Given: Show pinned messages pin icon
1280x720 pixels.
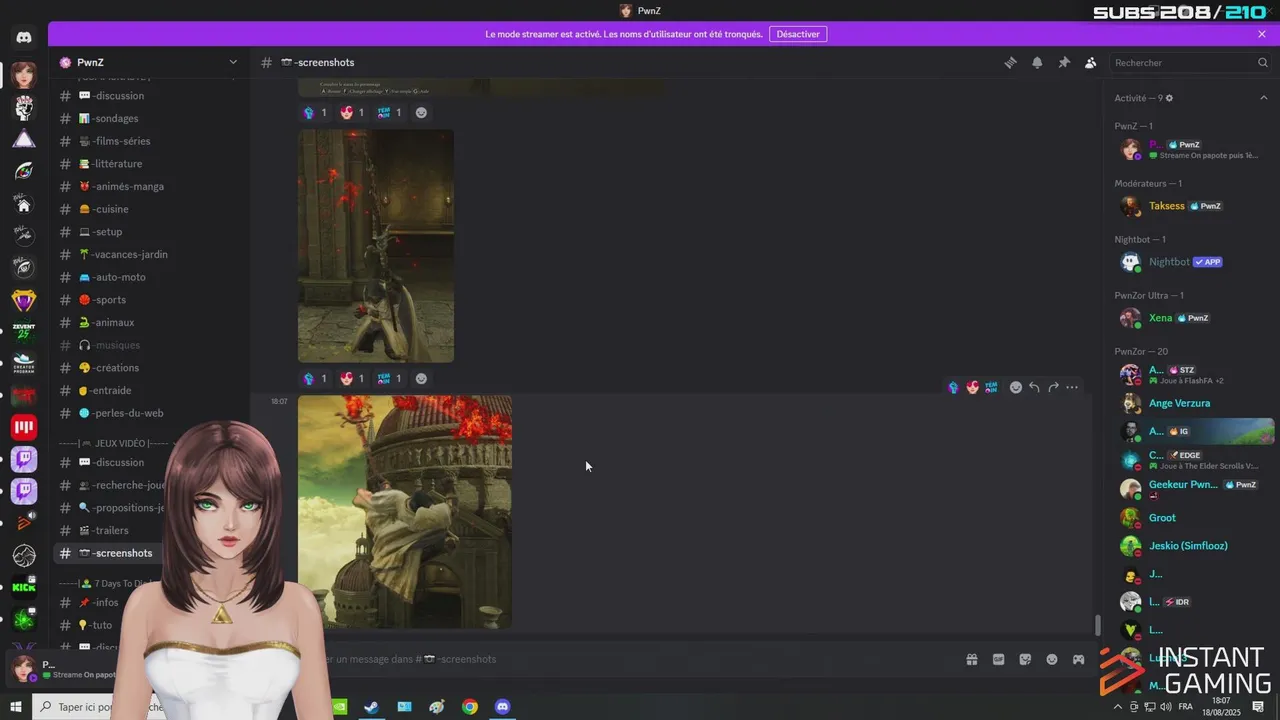Looking at the screenshot, I should point(1064,62).
